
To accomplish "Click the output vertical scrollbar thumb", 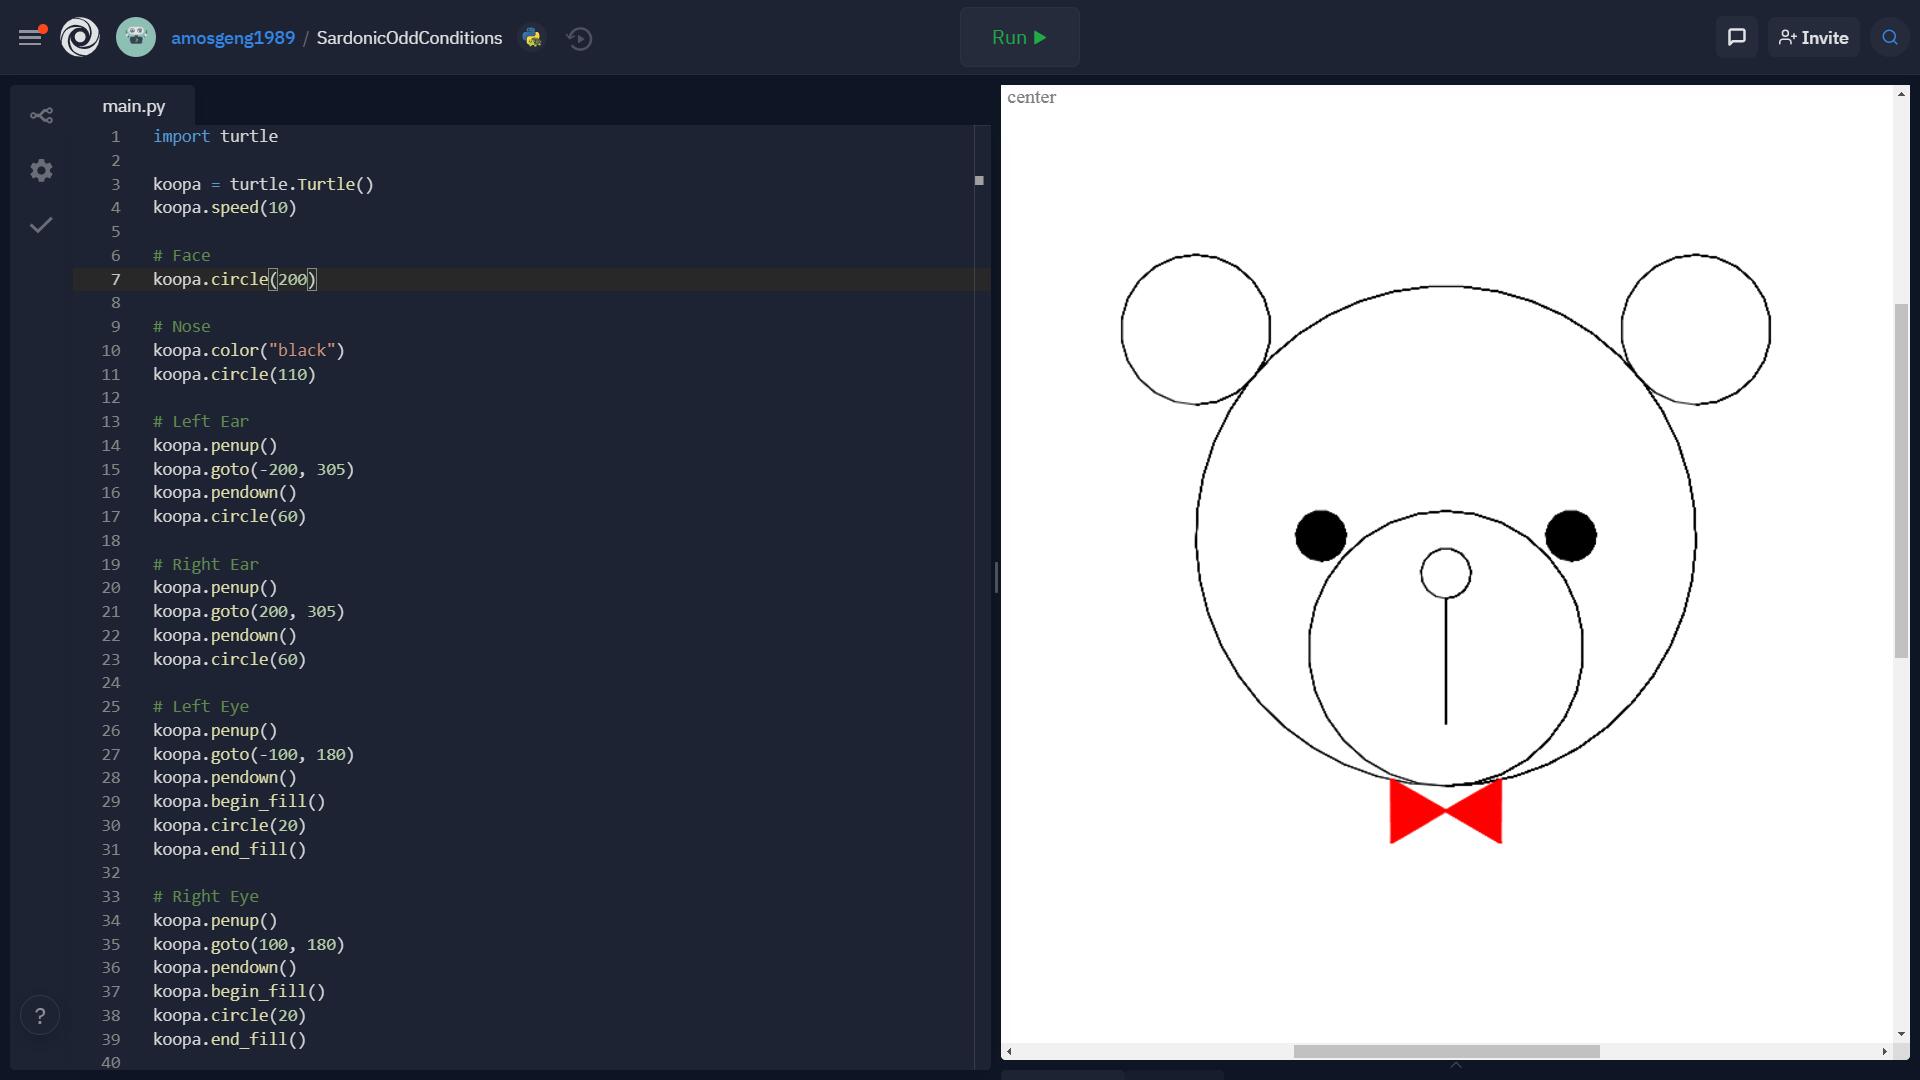I will coord(1901,480).
